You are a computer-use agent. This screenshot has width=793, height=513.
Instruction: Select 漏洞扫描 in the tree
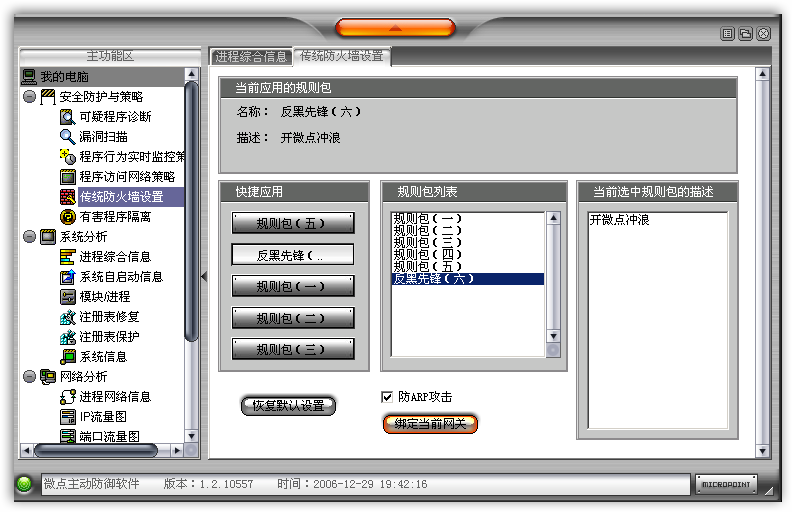[103, 137]
